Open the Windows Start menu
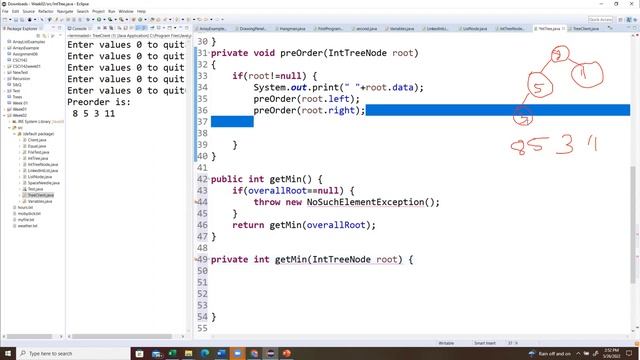 pyautogui.click(x=8, y=353)
